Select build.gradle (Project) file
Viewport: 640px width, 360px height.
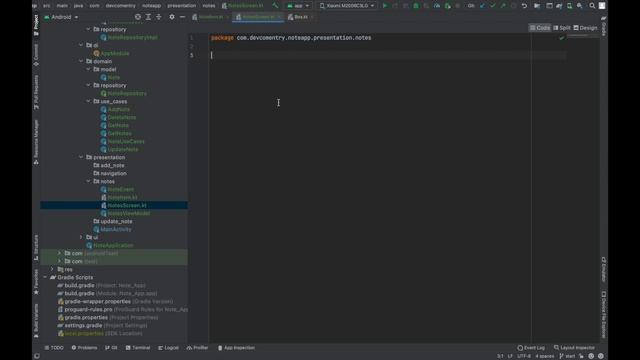tap(102, 285)
